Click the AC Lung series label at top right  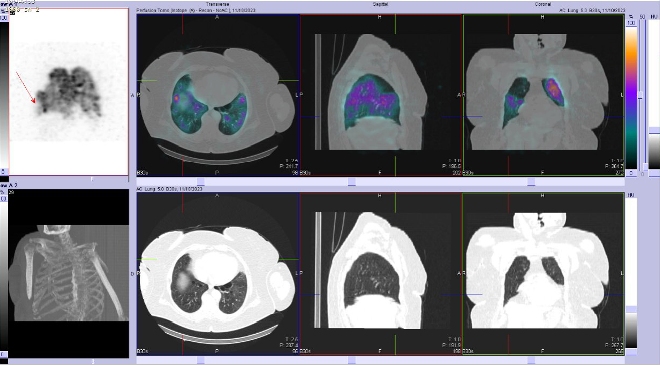click(x=592, y=10)
